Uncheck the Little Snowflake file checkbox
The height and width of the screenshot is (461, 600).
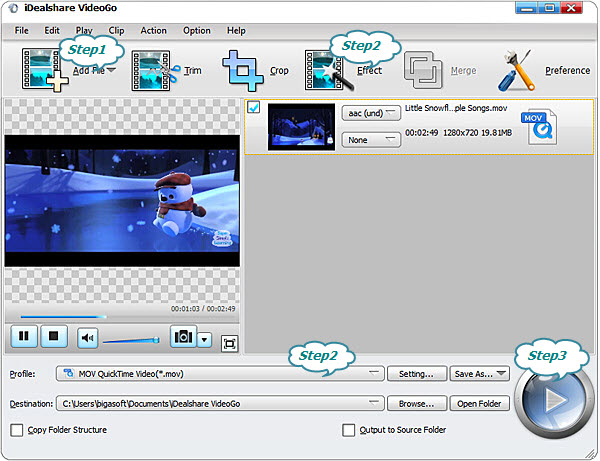click(254, 107)
